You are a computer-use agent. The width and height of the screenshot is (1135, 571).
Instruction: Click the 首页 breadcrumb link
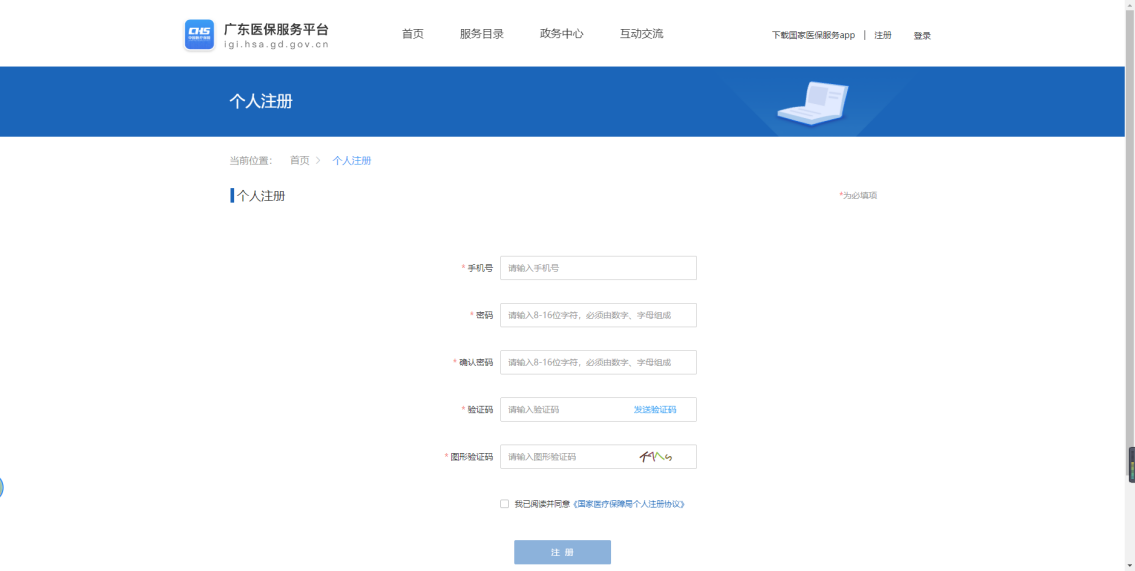click(x=299, y=161)
